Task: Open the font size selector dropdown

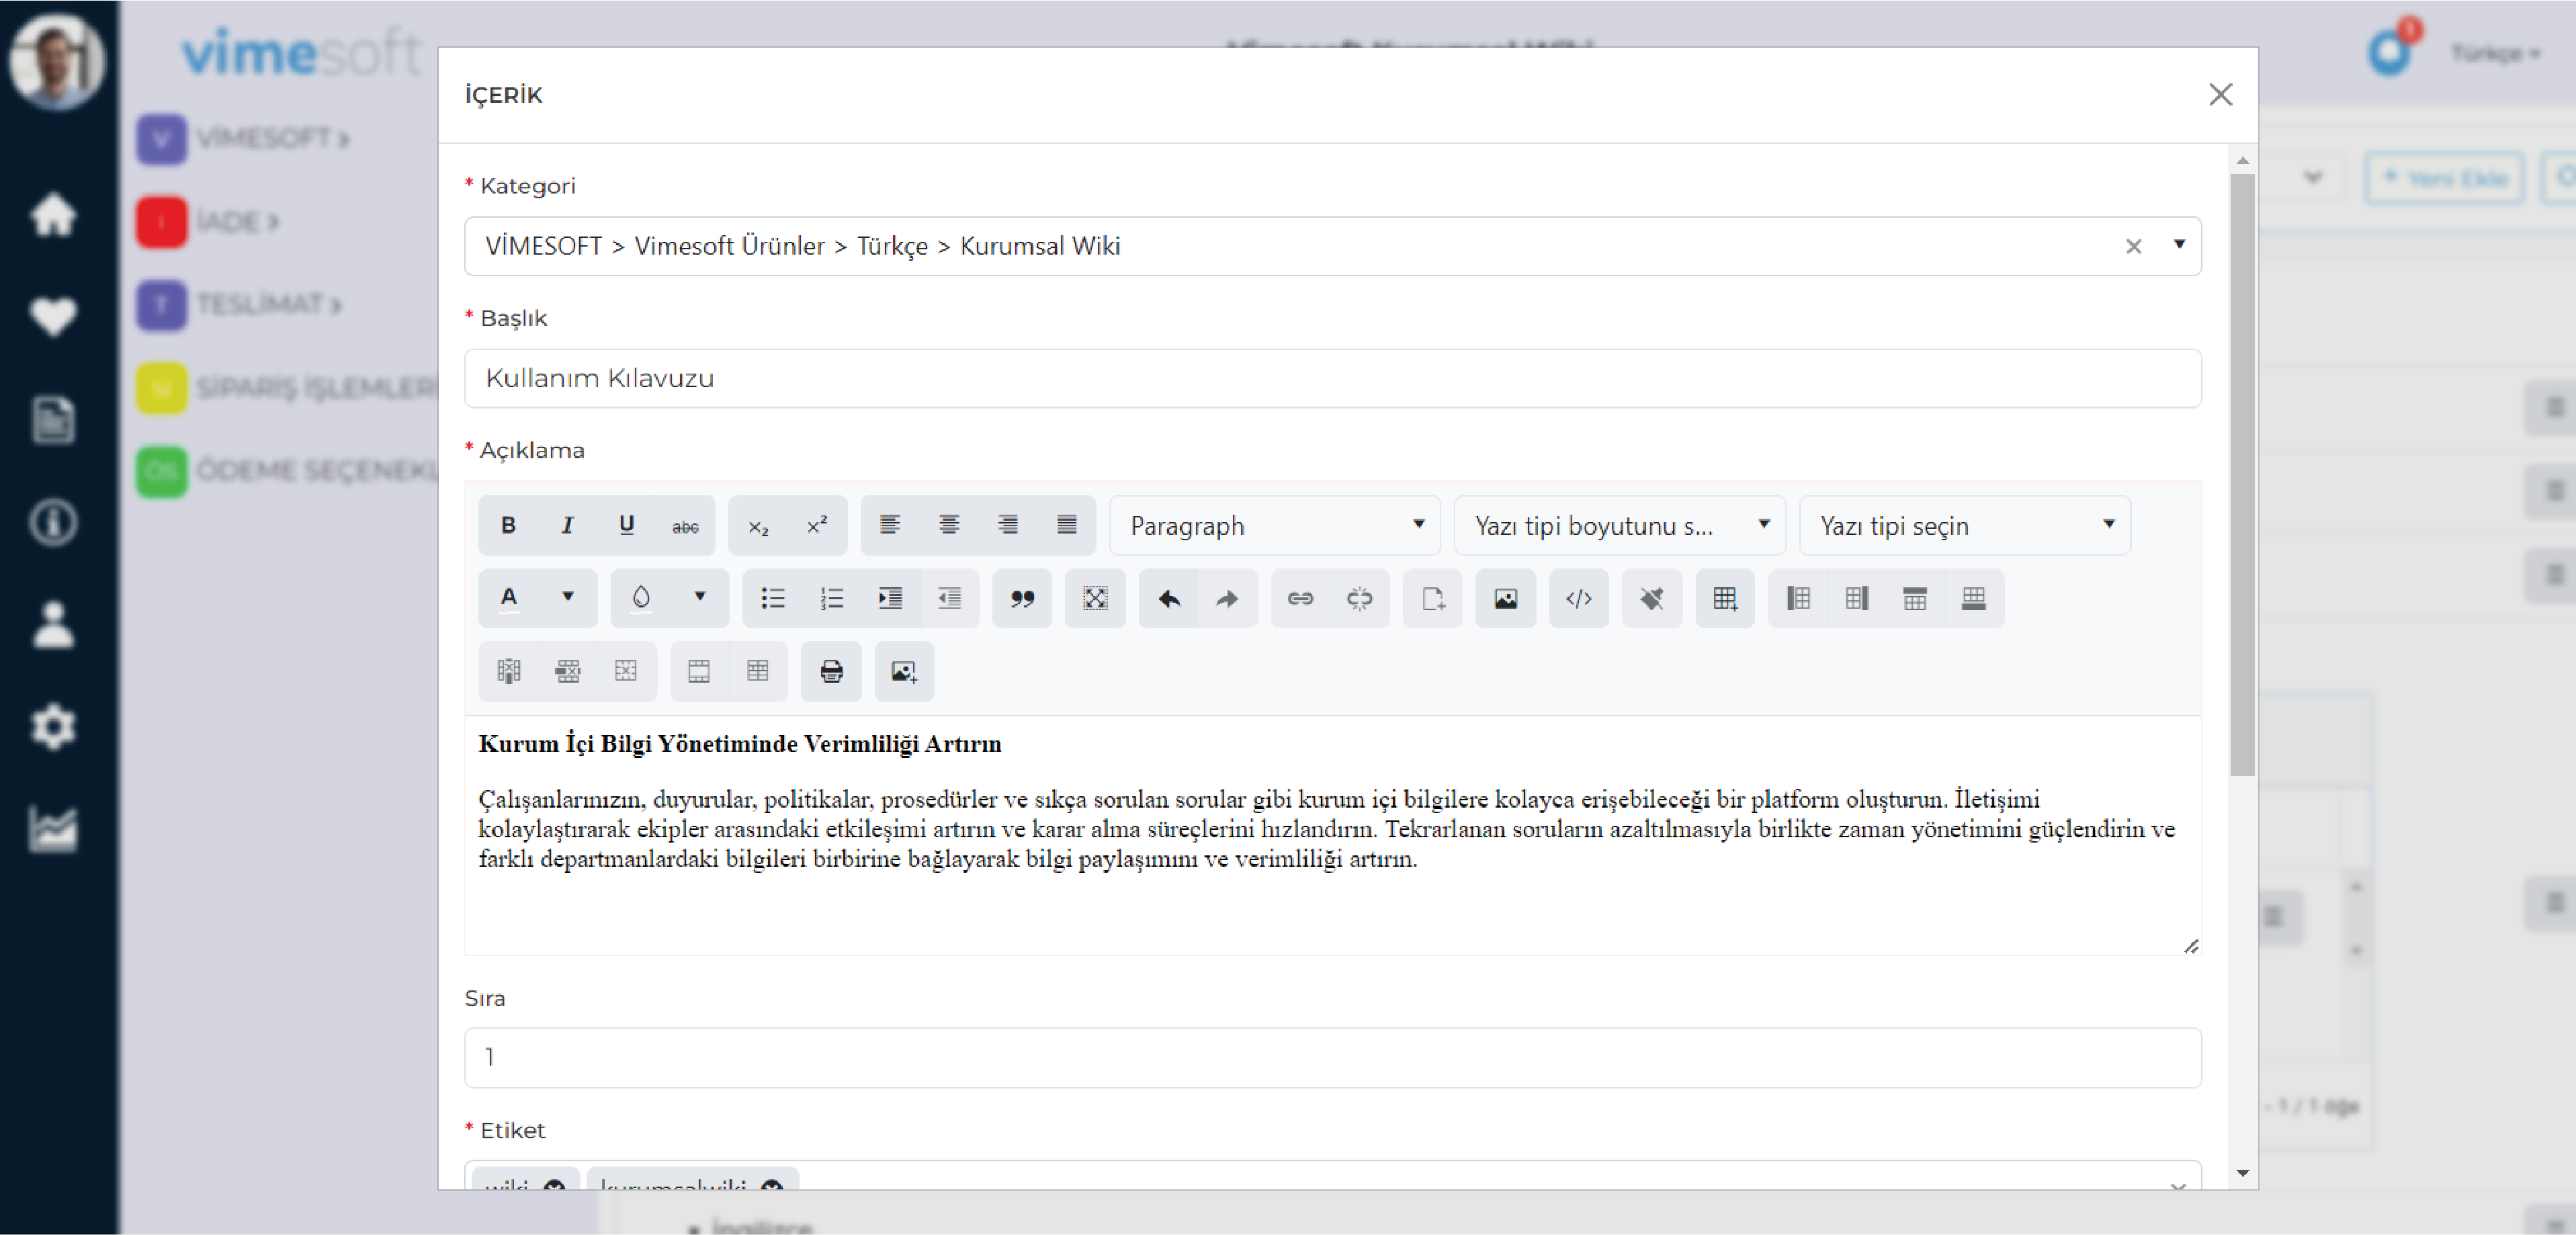Action: (x=1617, y=525)
